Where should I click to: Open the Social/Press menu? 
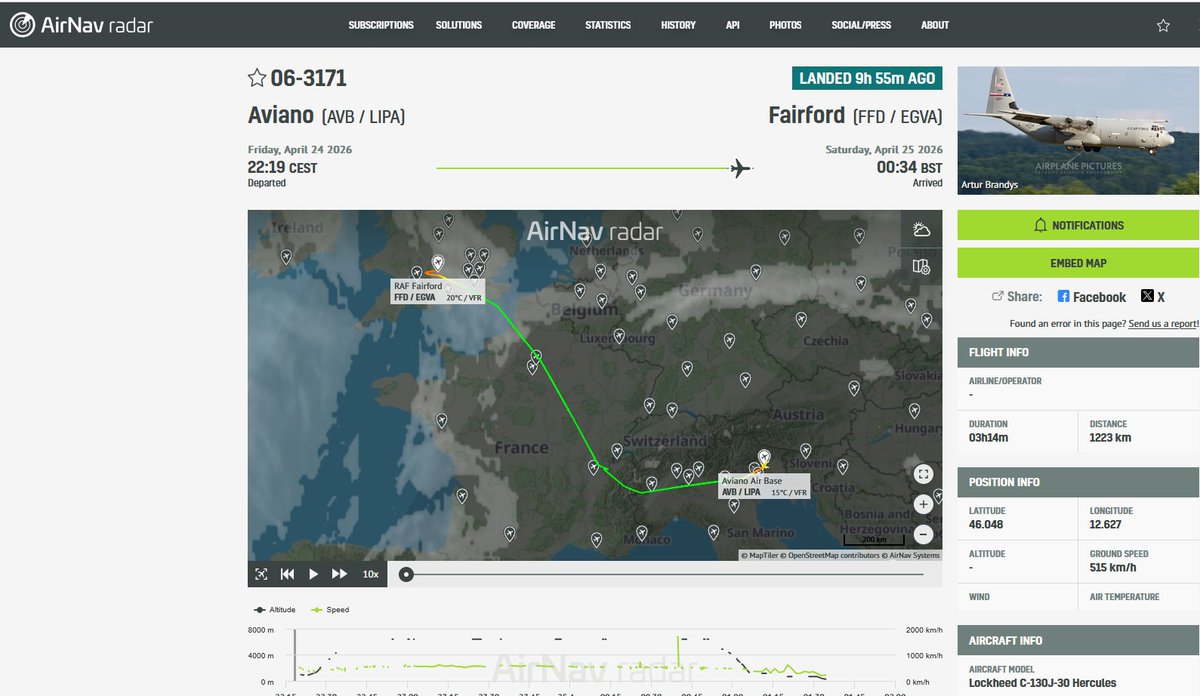pyautogui.click(x=861, y=25)
